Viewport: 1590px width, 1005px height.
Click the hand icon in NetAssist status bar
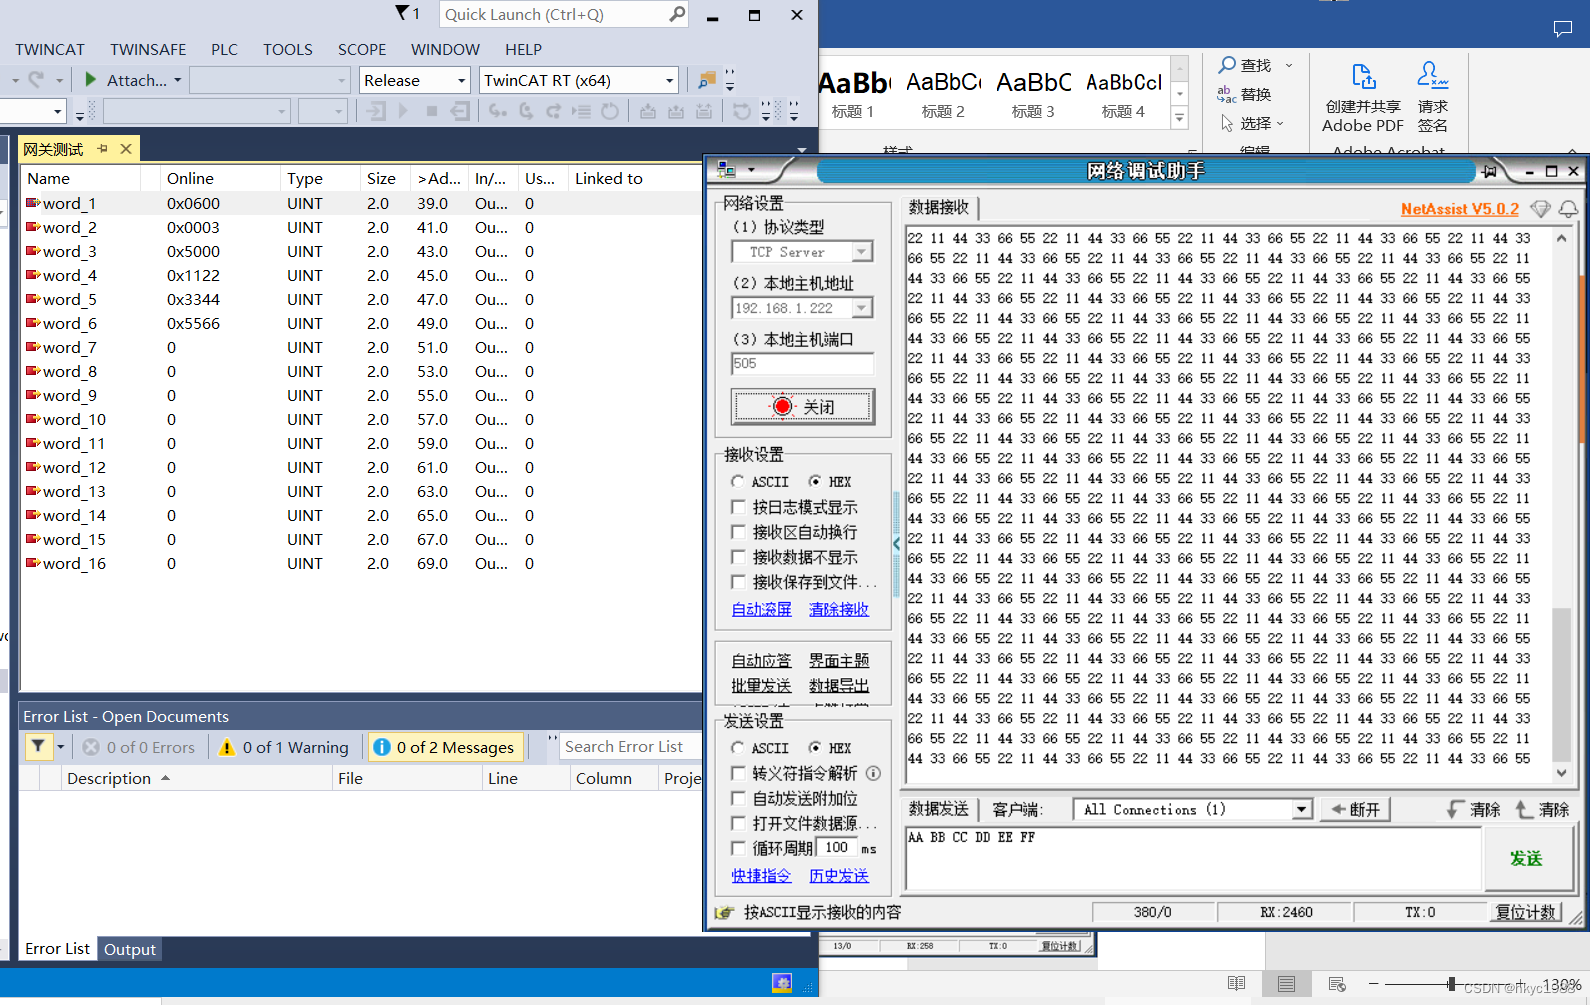tap(724, 912)
